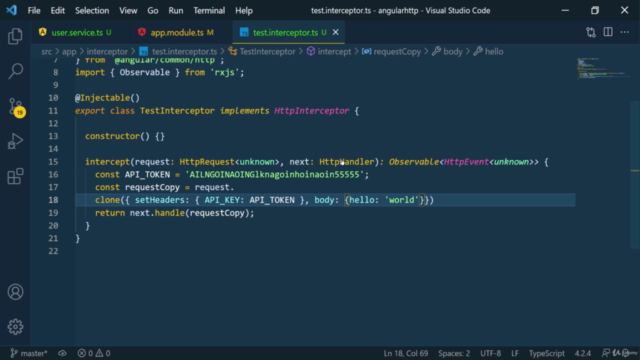Close the test.interceptor.ts tab
The width and height of the screenshot is (640, 360).
click(x=336, y=32)
